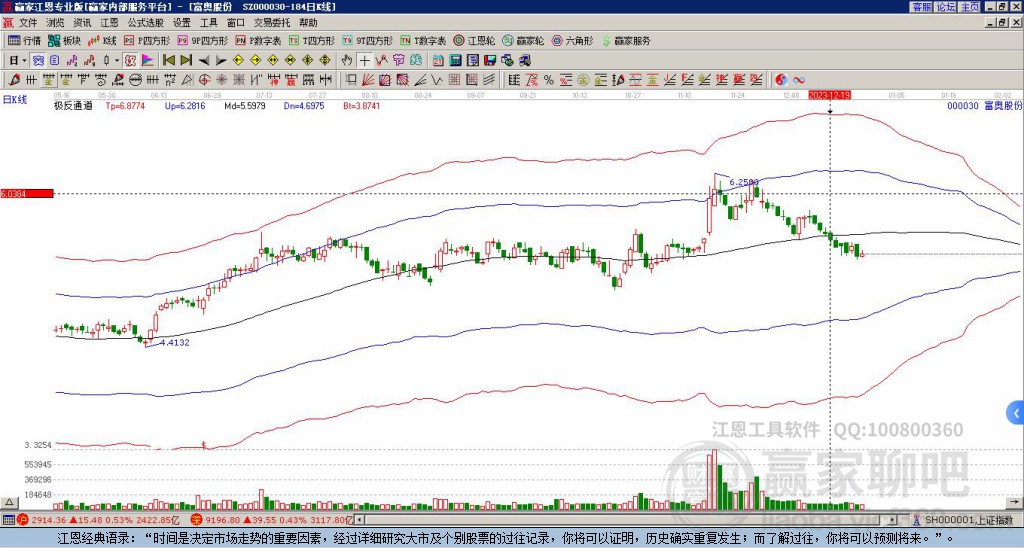Expand the 日 period dropdown

[x=25, y=61]
